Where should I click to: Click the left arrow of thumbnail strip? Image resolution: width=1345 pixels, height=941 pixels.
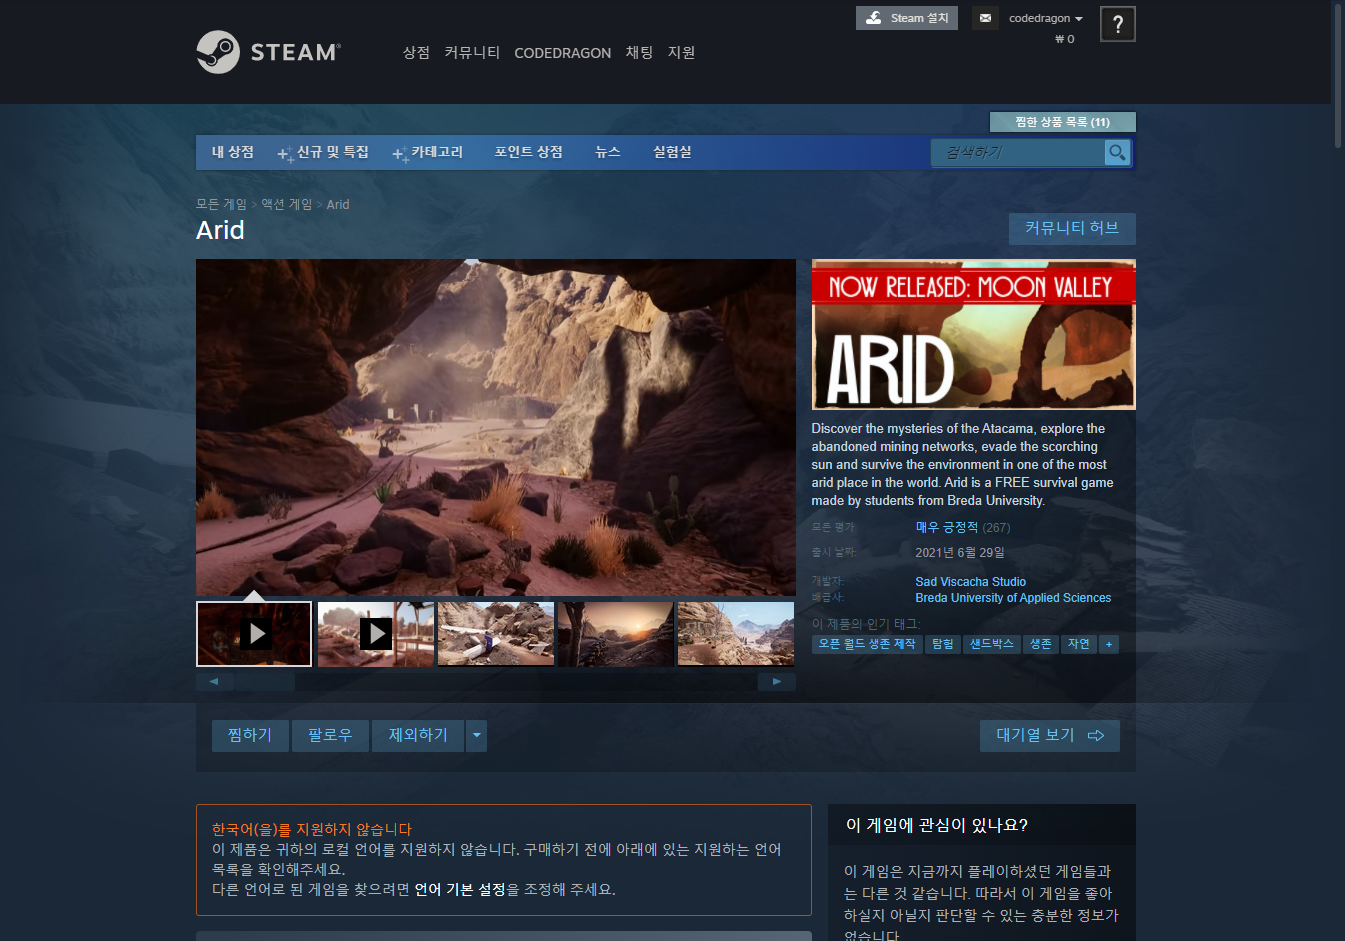pos(214,681)
